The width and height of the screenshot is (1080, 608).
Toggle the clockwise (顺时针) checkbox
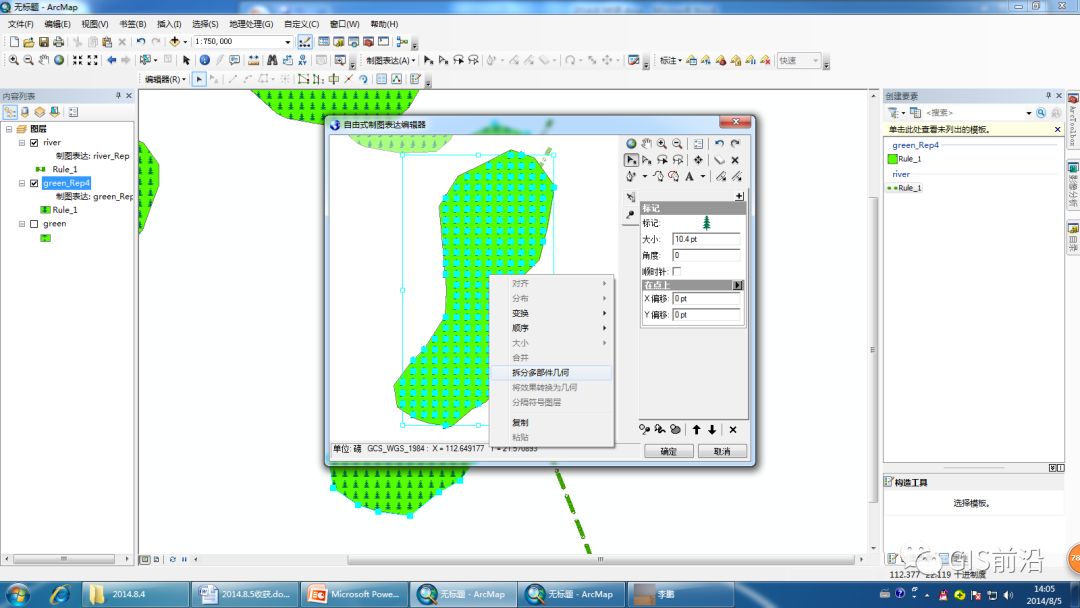677,271
